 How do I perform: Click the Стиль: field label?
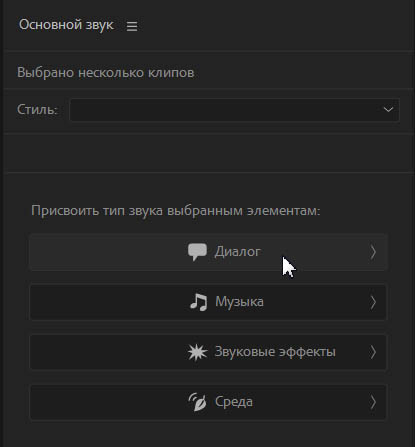tap(38, 109)
